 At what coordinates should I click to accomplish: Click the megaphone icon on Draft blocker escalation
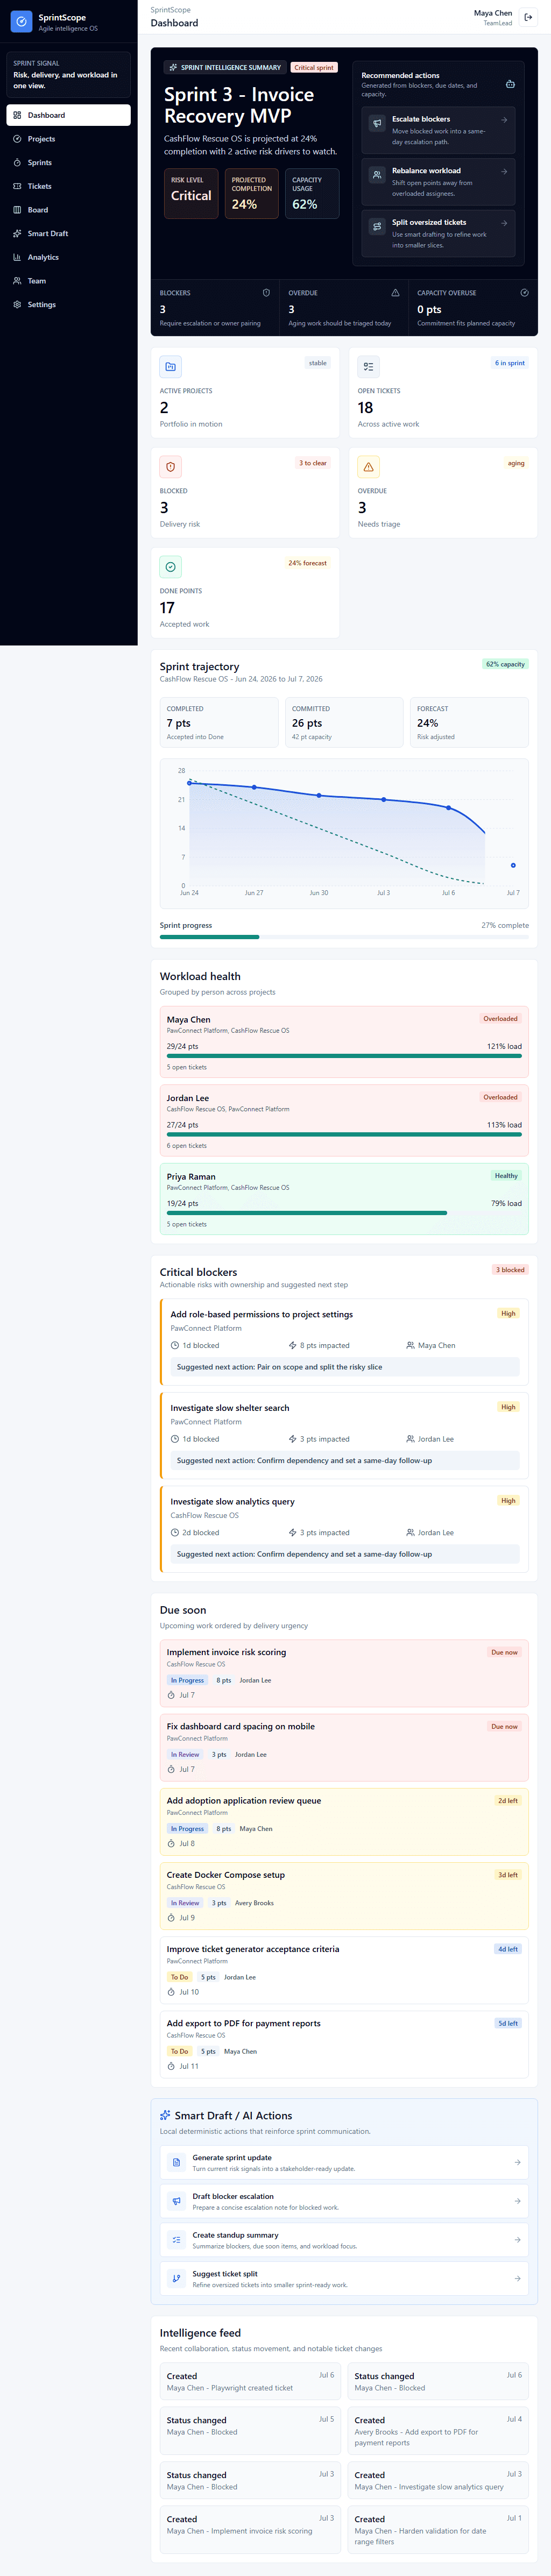pyautogui.click(x=176, y=2201)
